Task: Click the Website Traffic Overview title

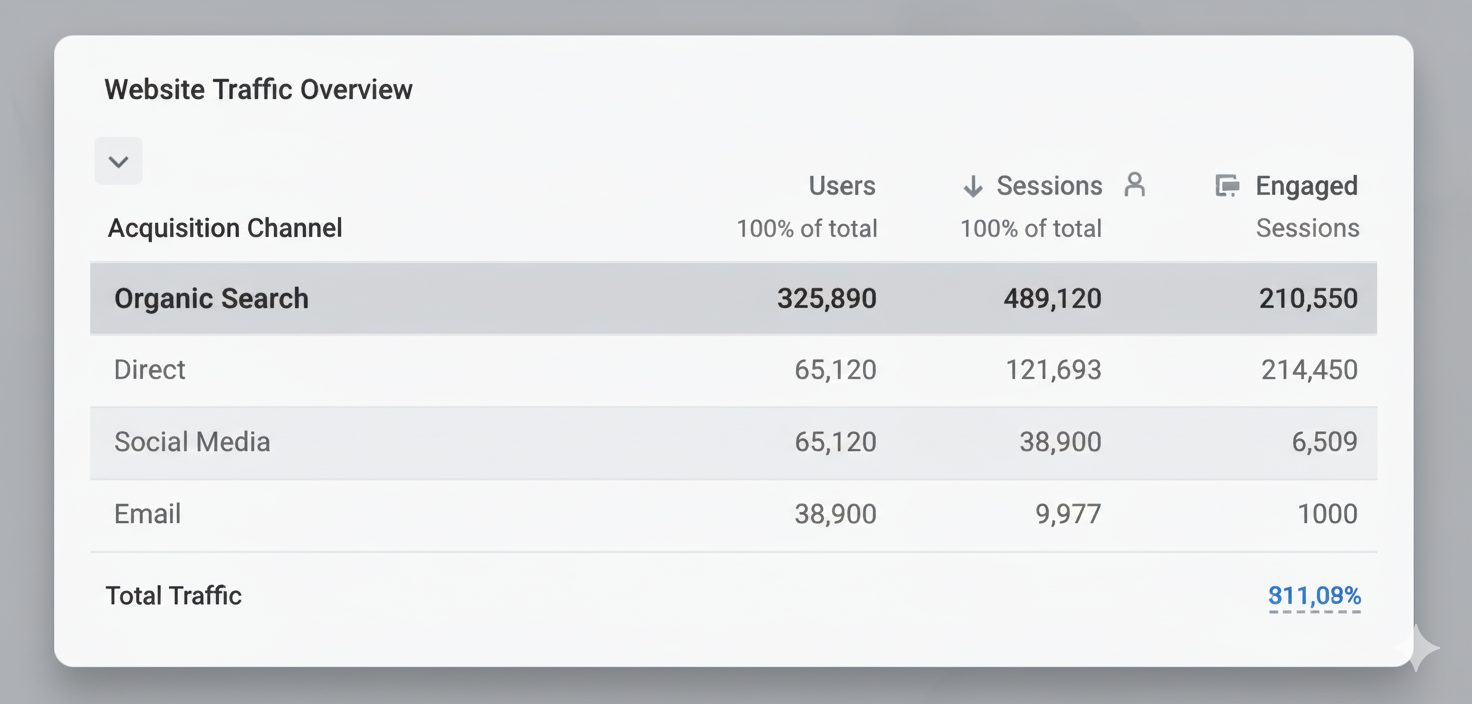Action: pyautogui.click(x=258, y=90)
